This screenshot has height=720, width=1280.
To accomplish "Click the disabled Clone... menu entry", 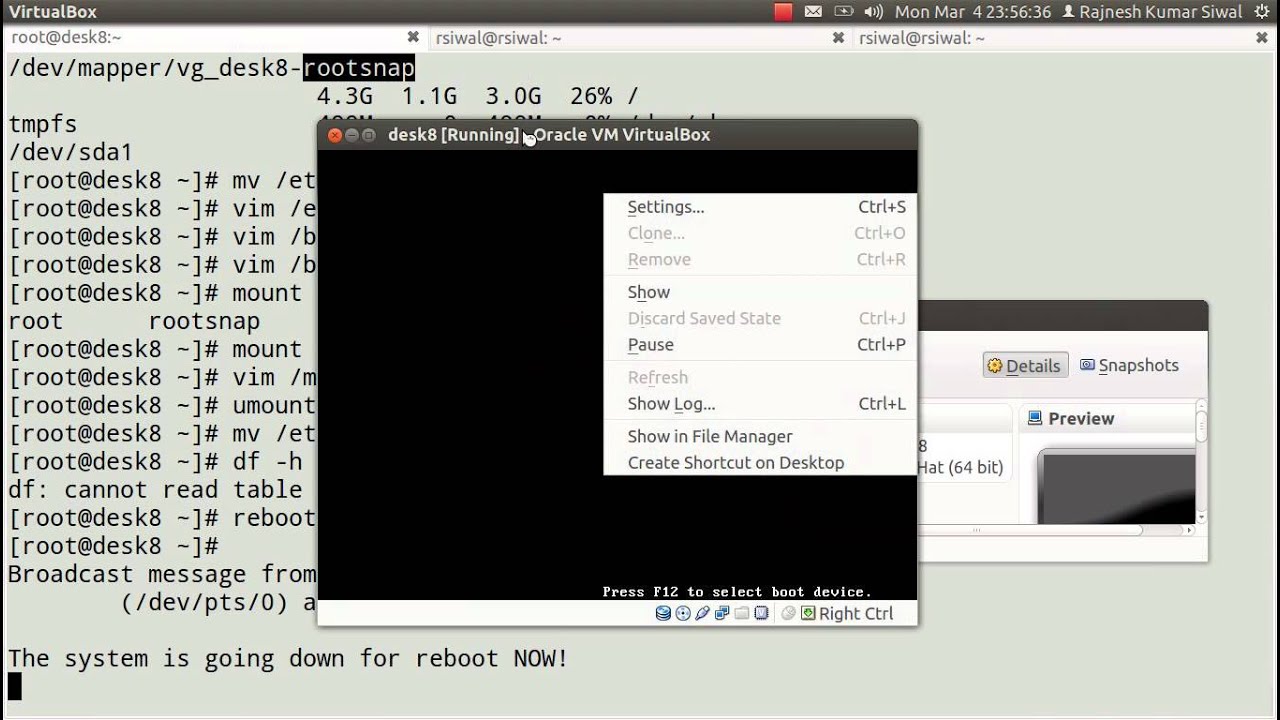I will point(760,233).
